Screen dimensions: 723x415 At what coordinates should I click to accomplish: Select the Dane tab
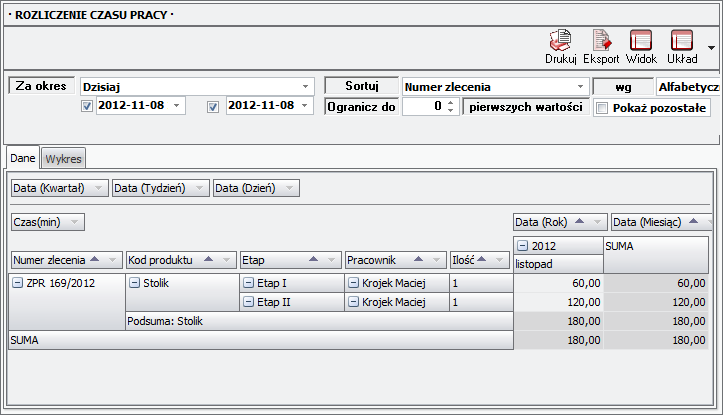[x=22, y=158]
